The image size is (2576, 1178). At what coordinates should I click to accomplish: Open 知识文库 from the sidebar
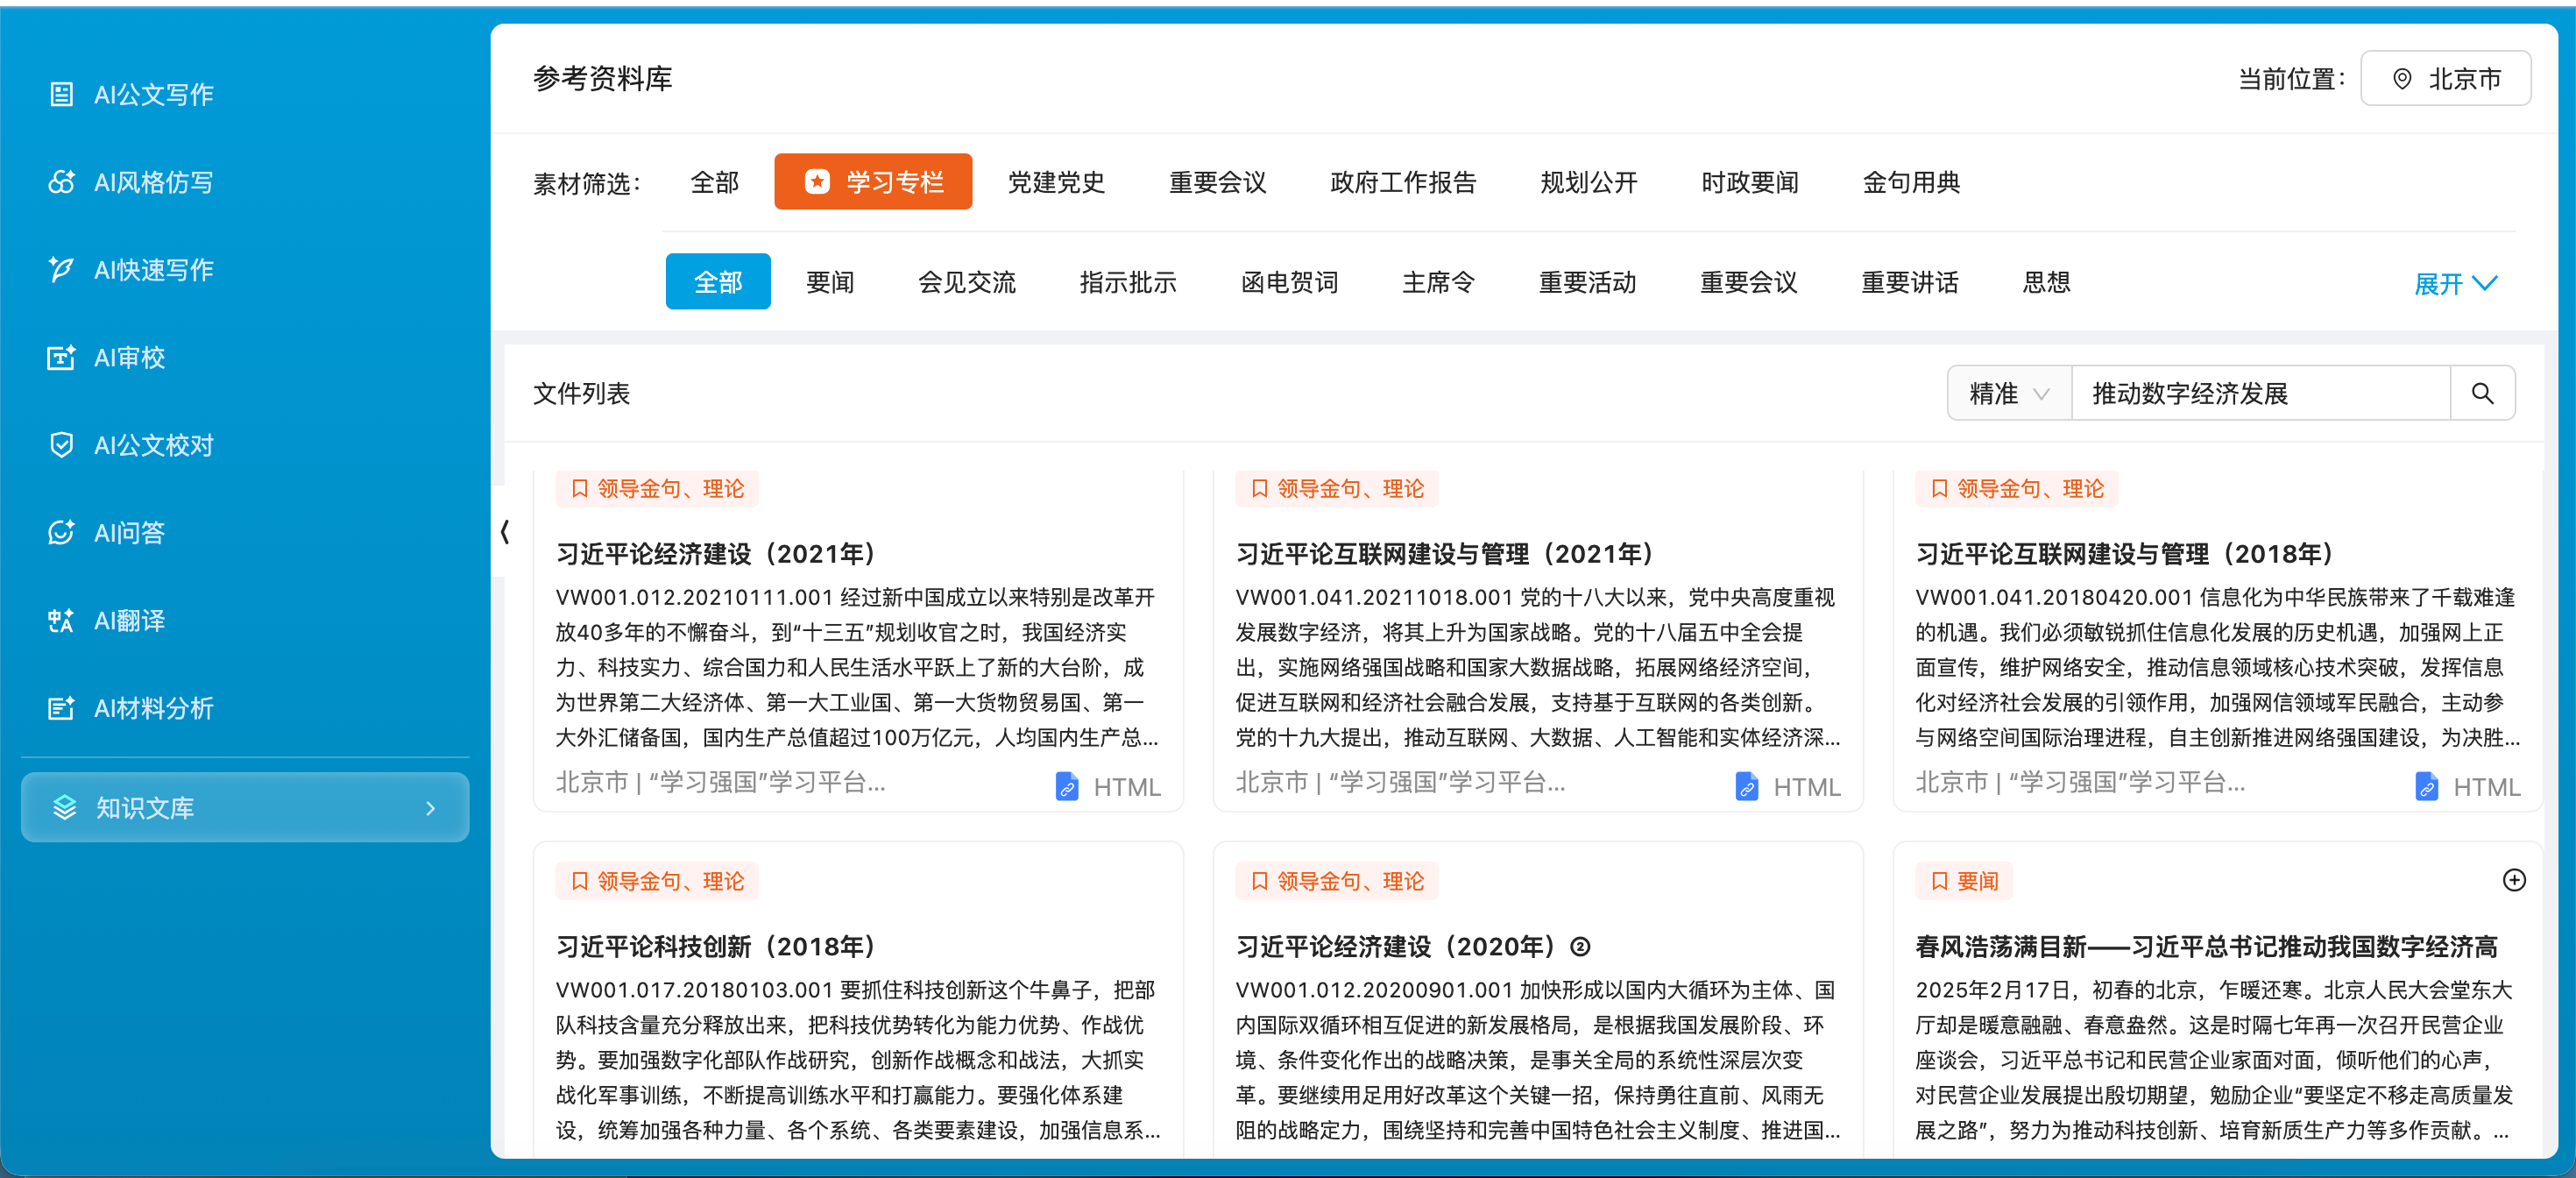(144, 807)
